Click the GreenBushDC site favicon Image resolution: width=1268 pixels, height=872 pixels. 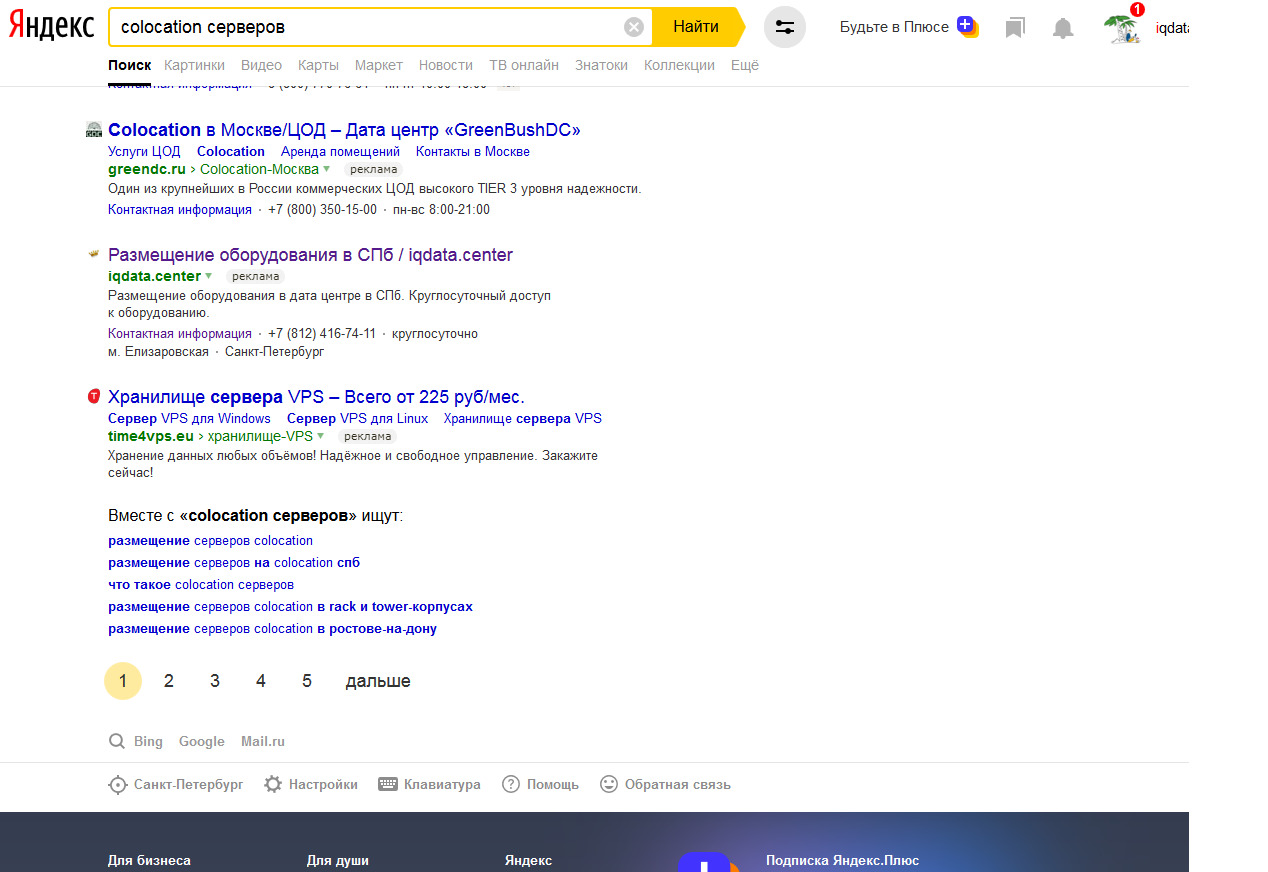click(94, 129)
